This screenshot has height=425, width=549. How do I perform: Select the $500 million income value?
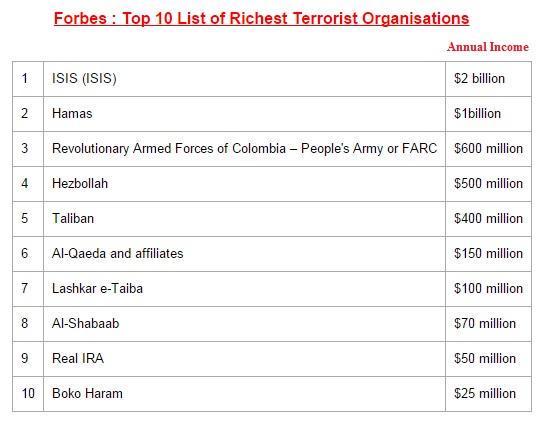click(x=488, y=184)
